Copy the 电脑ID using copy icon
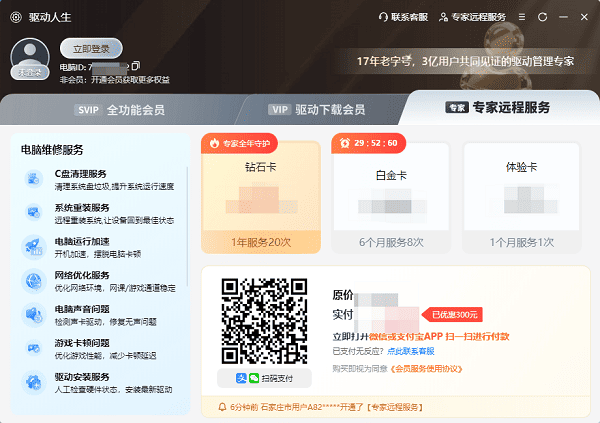600x423 pixels. pyautogui.click(x=136, y=66)
